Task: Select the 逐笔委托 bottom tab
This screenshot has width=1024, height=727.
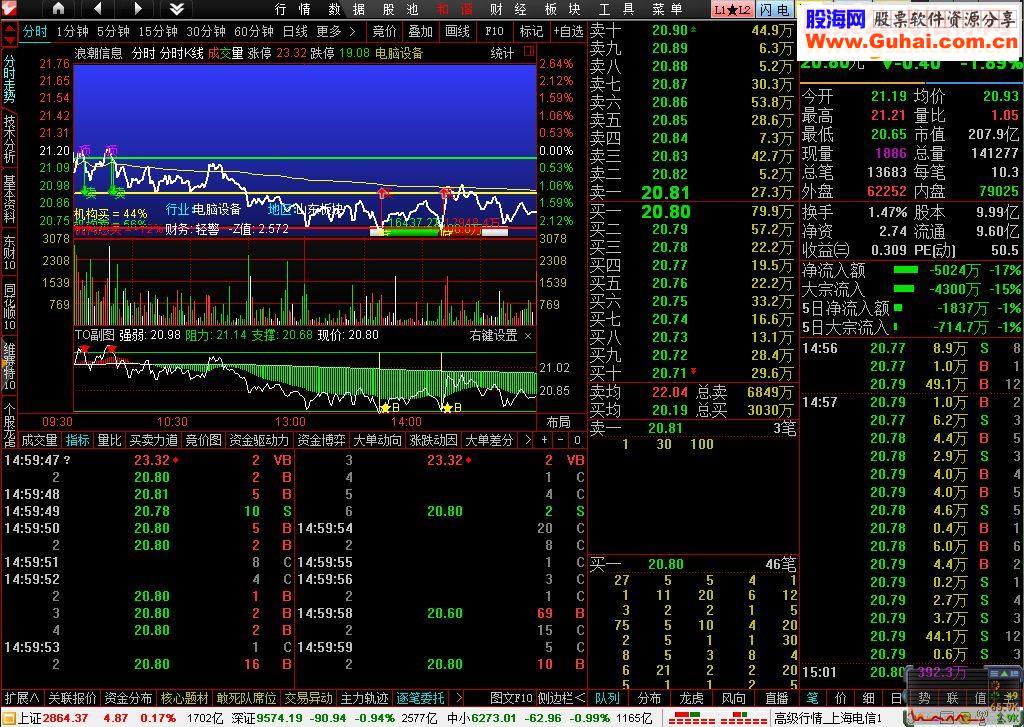Action: [x=421, y=698]
